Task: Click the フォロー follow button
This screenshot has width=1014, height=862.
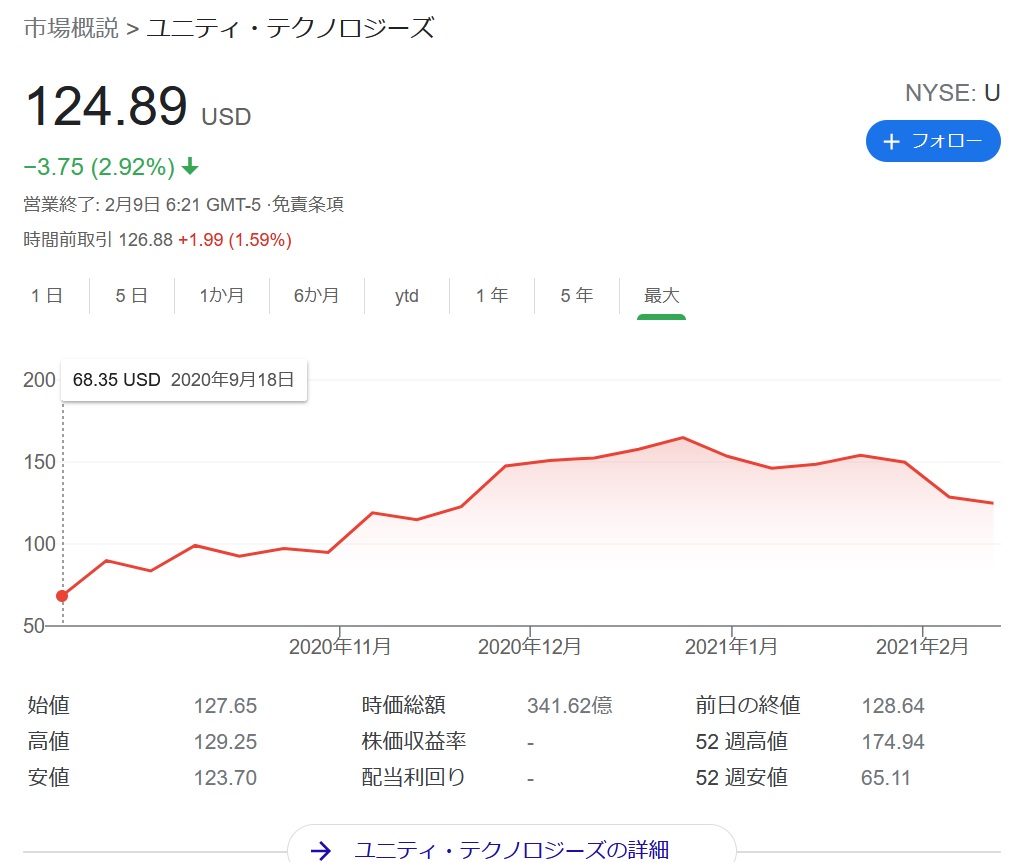Action: tap(932, 141)
